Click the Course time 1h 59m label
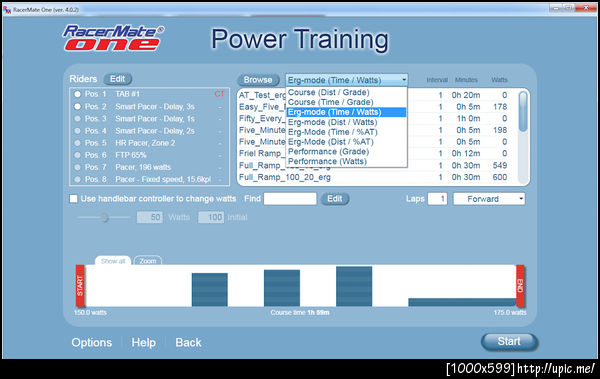600x379 pixels. 300,312
